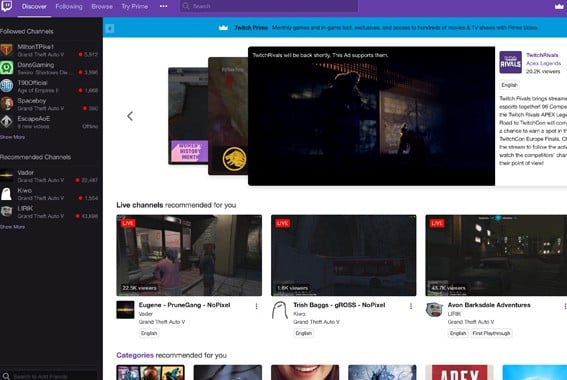
Task: Open LIRIK in recommended channels sidebar
Action: tap(50, 212)
